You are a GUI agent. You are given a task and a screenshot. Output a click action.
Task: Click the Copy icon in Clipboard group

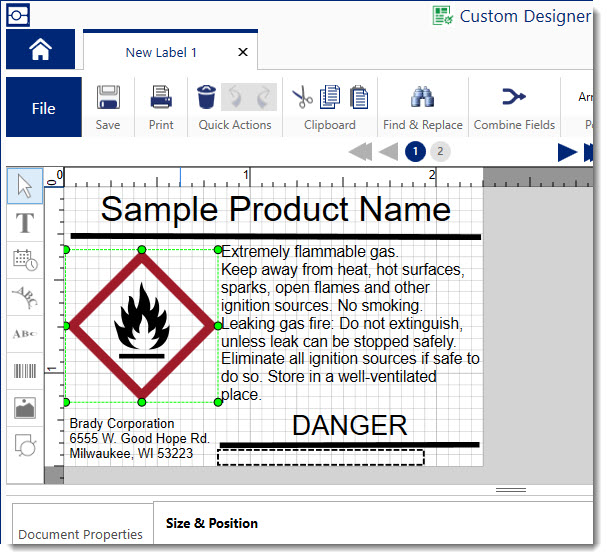329,97
